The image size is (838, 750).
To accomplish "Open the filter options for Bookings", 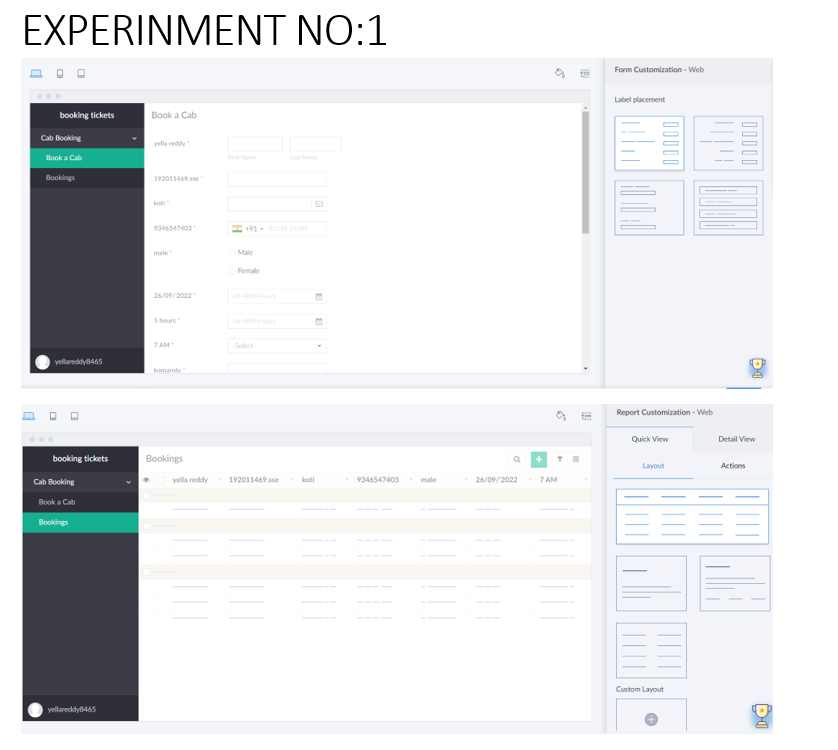I will click(x=558, y=459).
